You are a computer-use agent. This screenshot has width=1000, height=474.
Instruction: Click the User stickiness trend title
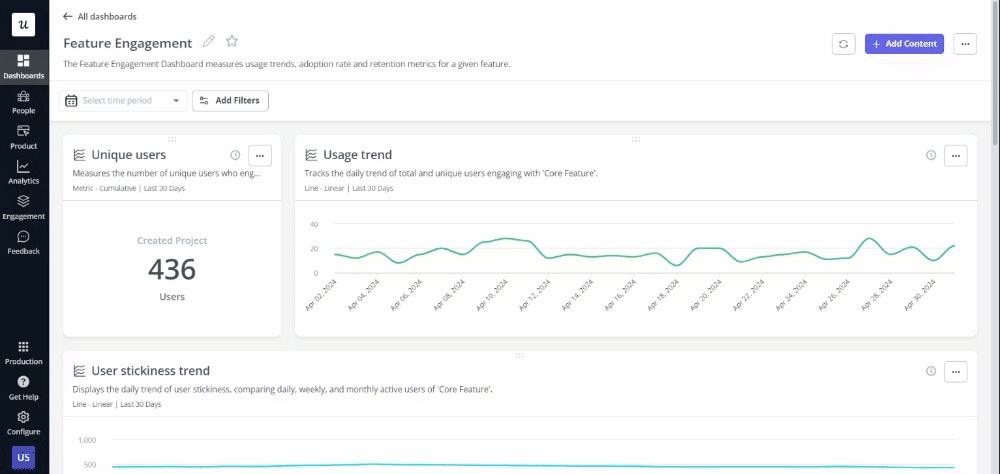[x=151, y=371]
